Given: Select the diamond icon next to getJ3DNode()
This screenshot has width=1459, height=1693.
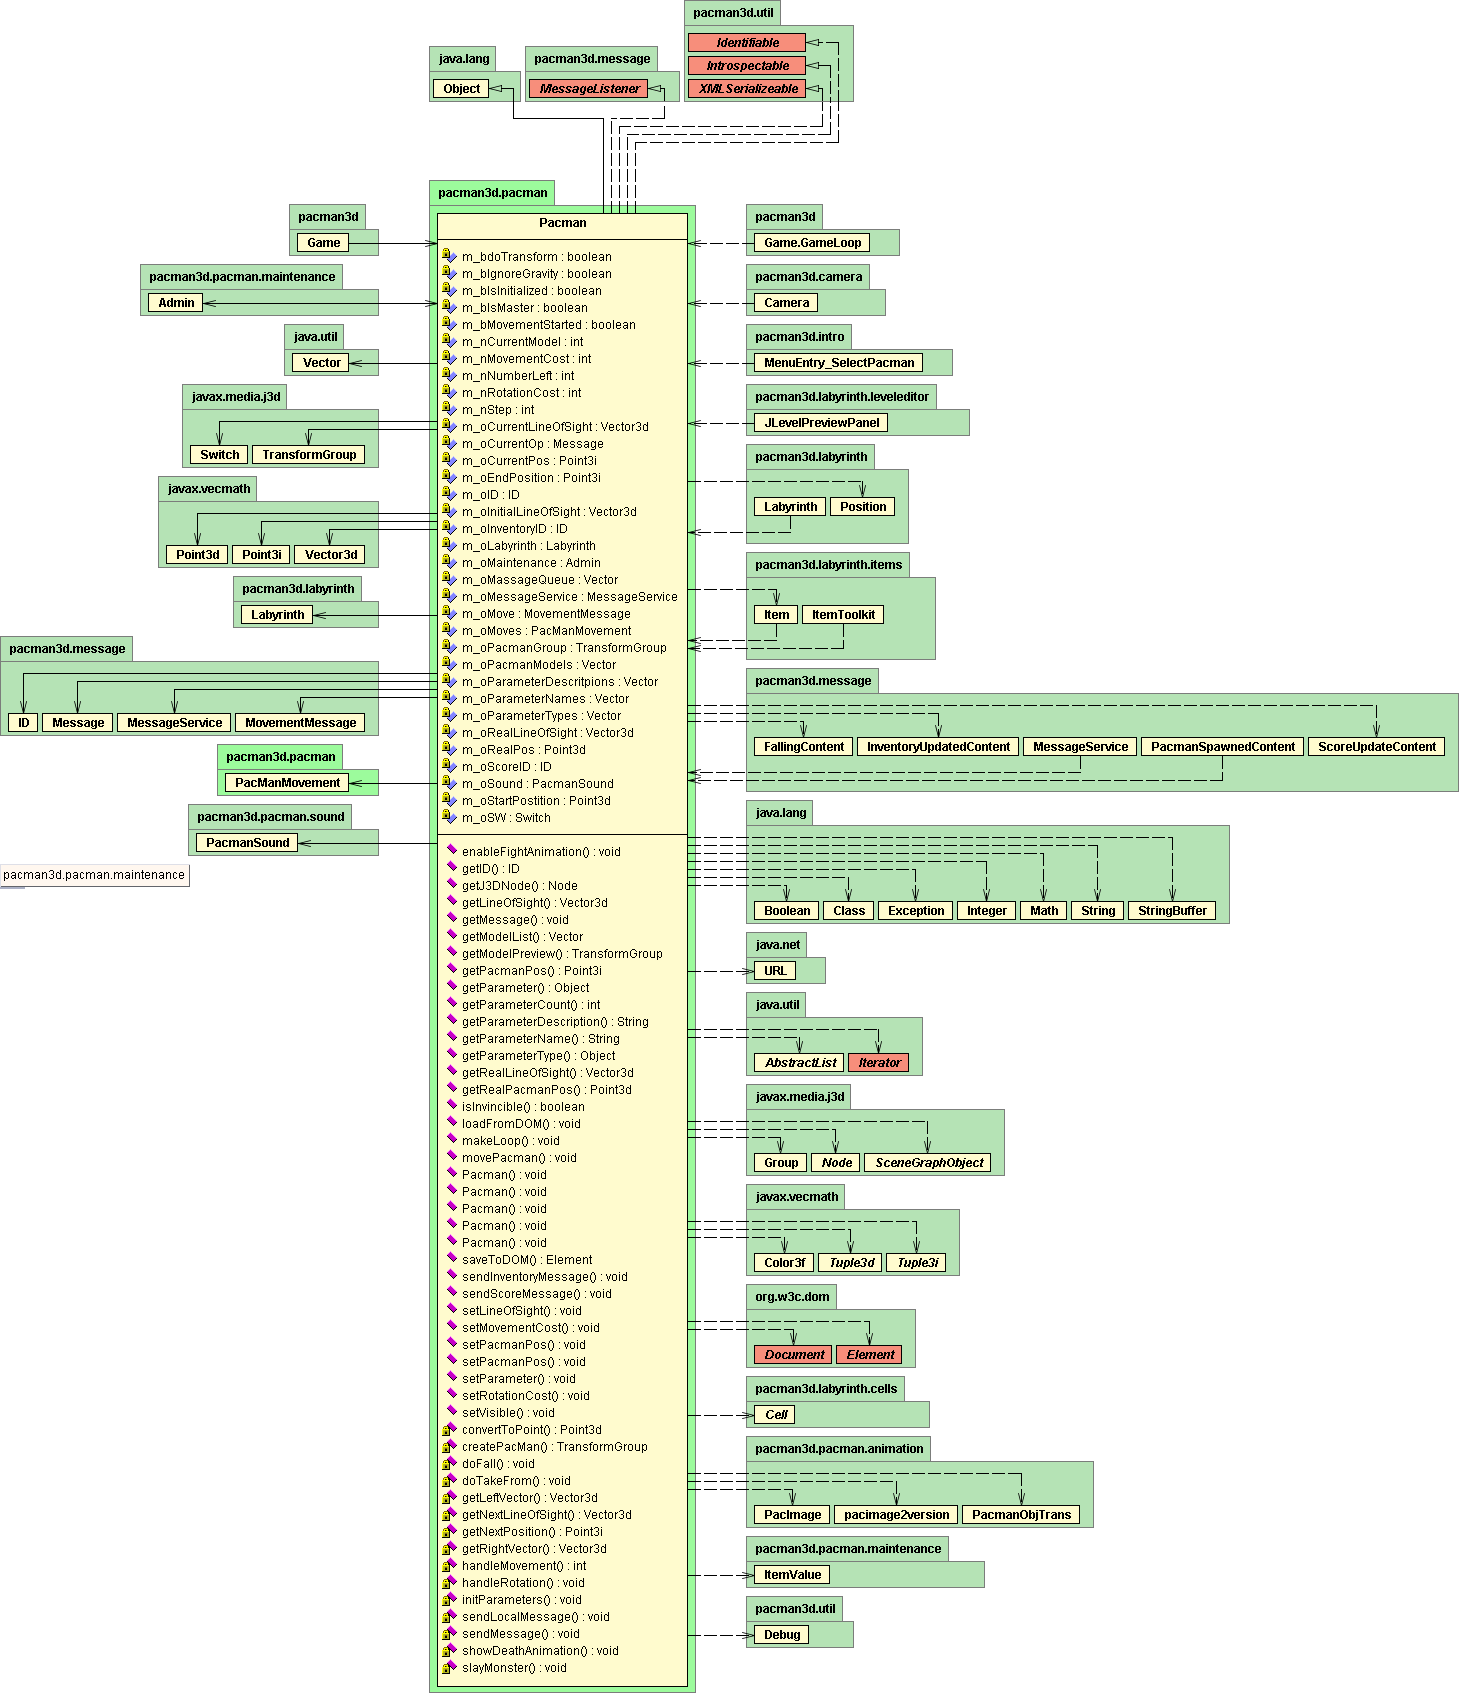Looking at the screenshot, I should click(451, 885).
